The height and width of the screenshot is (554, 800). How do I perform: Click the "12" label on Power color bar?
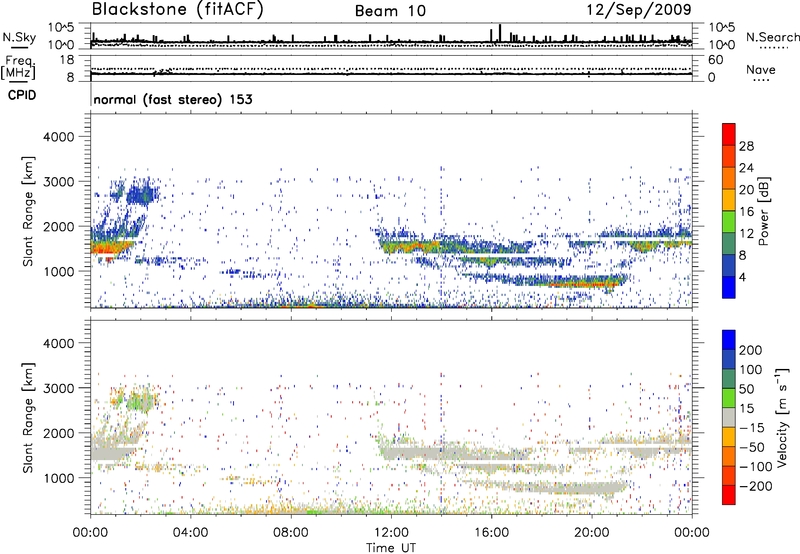pyautogui.click(x=746, y=233)
